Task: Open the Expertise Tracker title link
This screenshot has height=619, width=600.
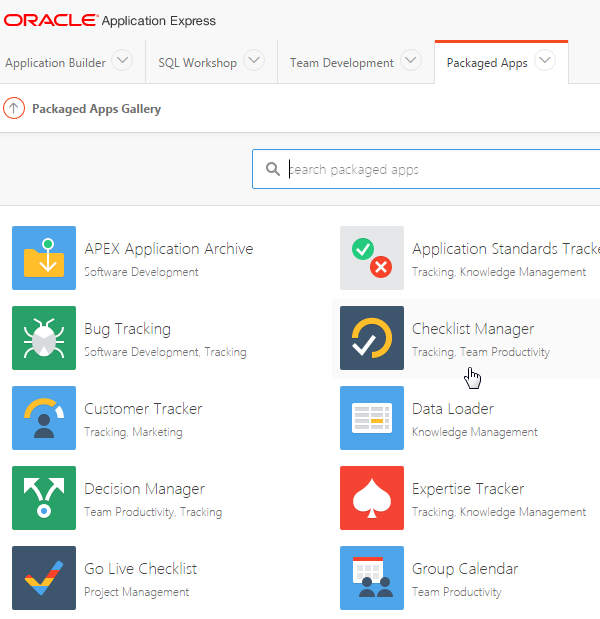Action: pyautogui.click(x=468, y=489)
